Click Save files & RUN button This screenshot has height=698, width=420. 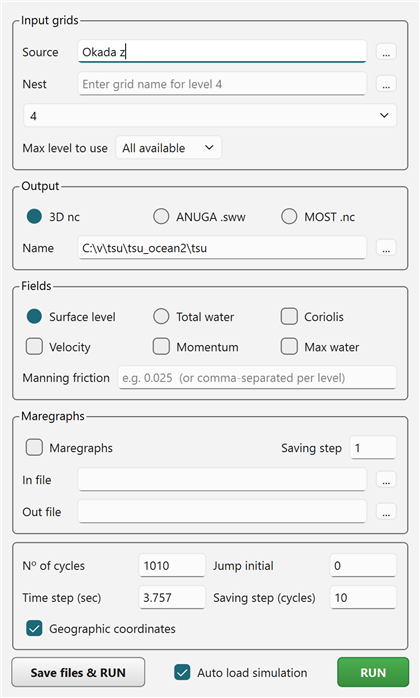click(78, 672)
